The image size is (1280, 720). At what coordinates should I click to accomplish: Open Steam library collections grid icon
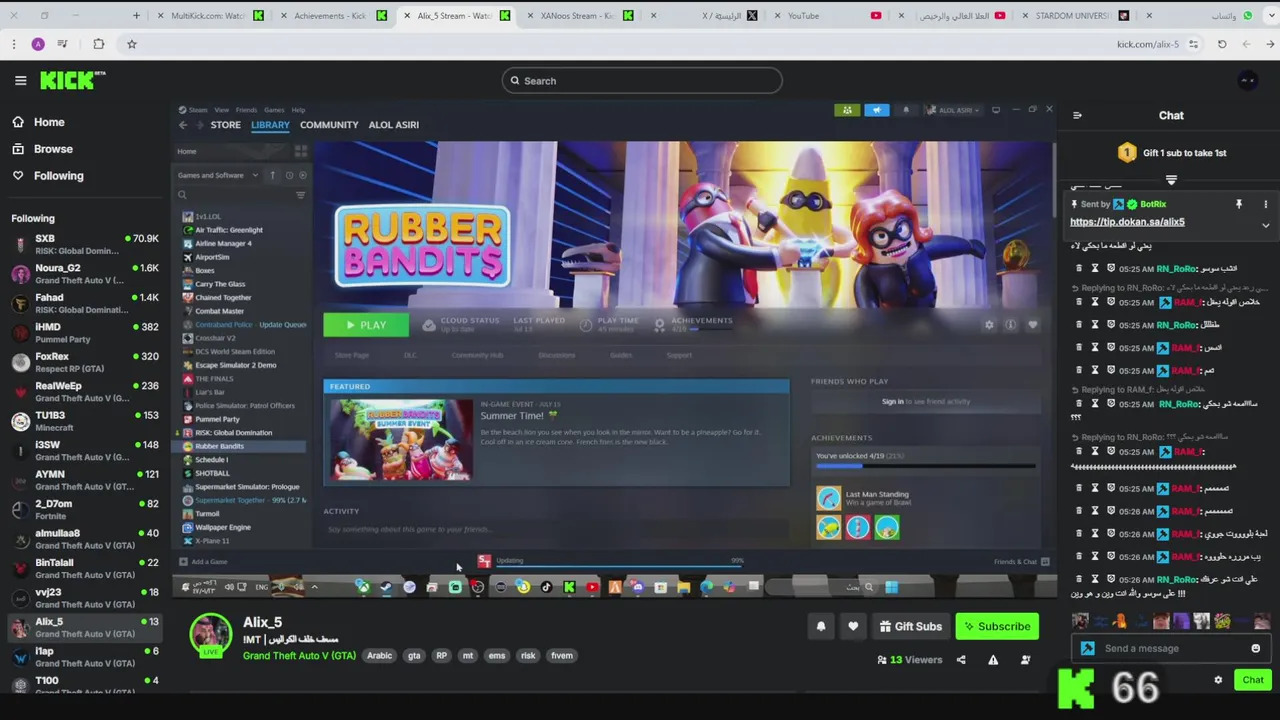point(300,151)
